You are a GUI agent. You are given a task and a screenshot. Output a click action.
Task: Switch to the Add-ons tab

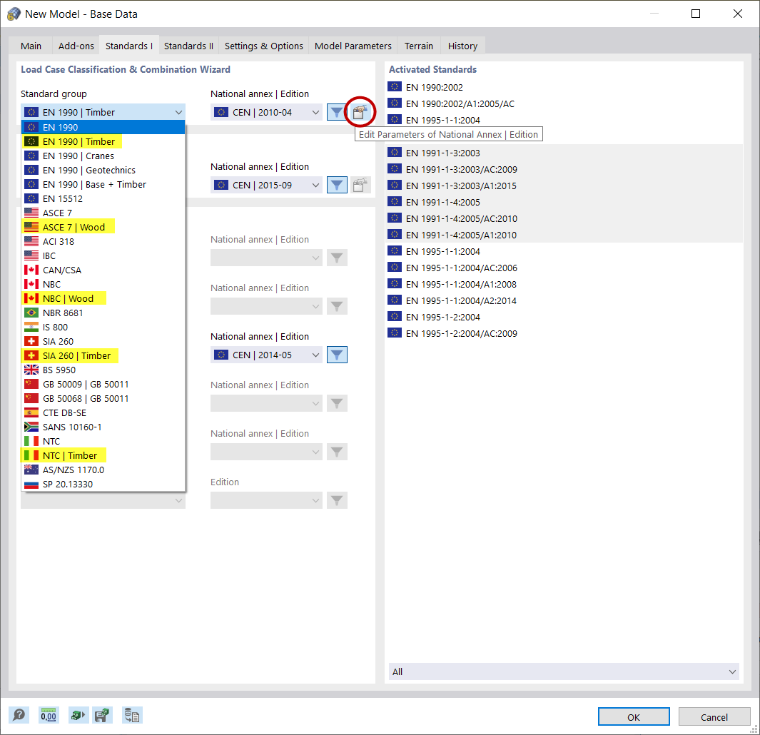(x=76, y=46)
